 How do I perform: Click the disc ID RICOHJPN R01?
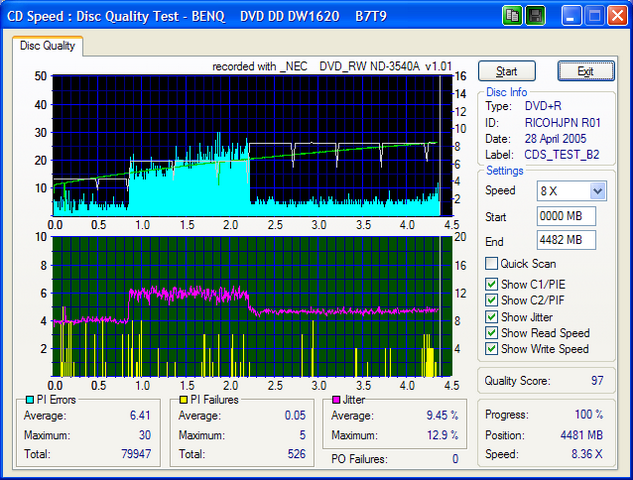562,122
